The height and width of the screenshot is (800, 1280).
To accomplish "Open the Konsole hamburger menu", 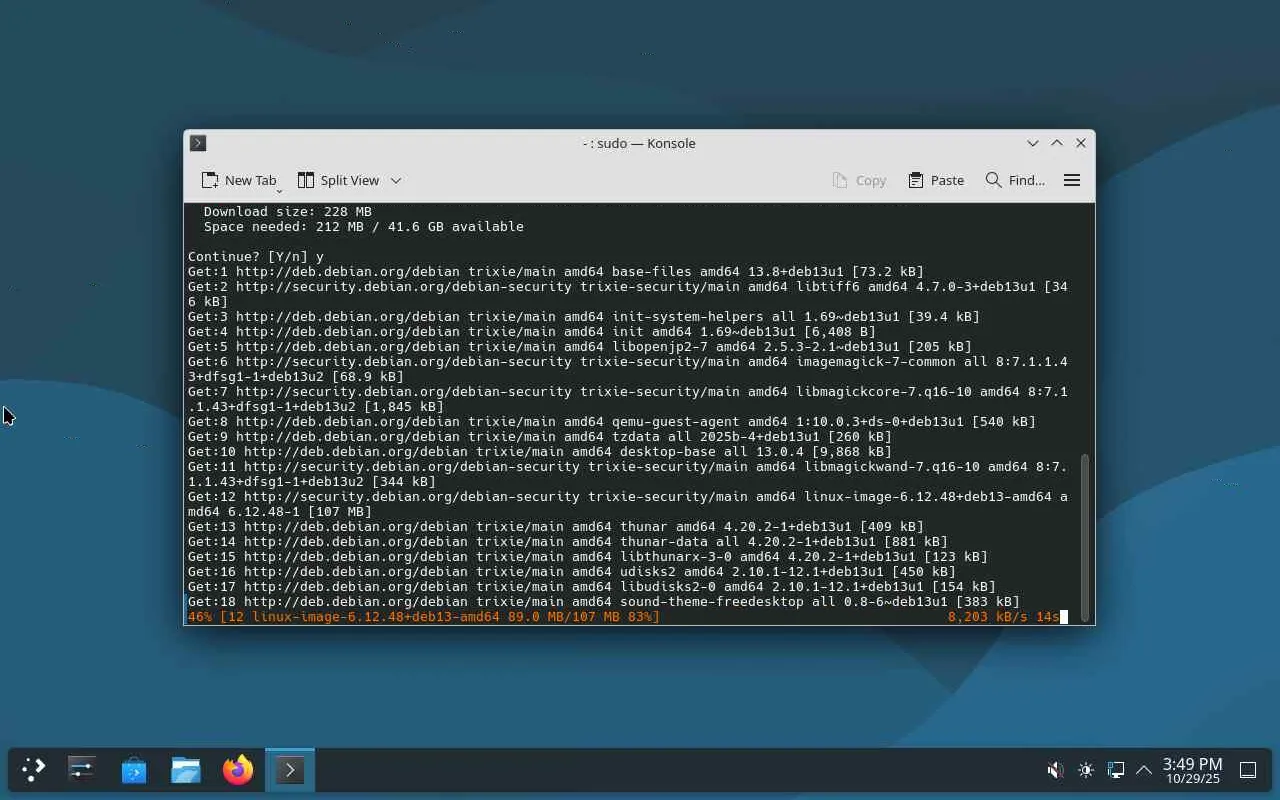I will click(1072, 180).
